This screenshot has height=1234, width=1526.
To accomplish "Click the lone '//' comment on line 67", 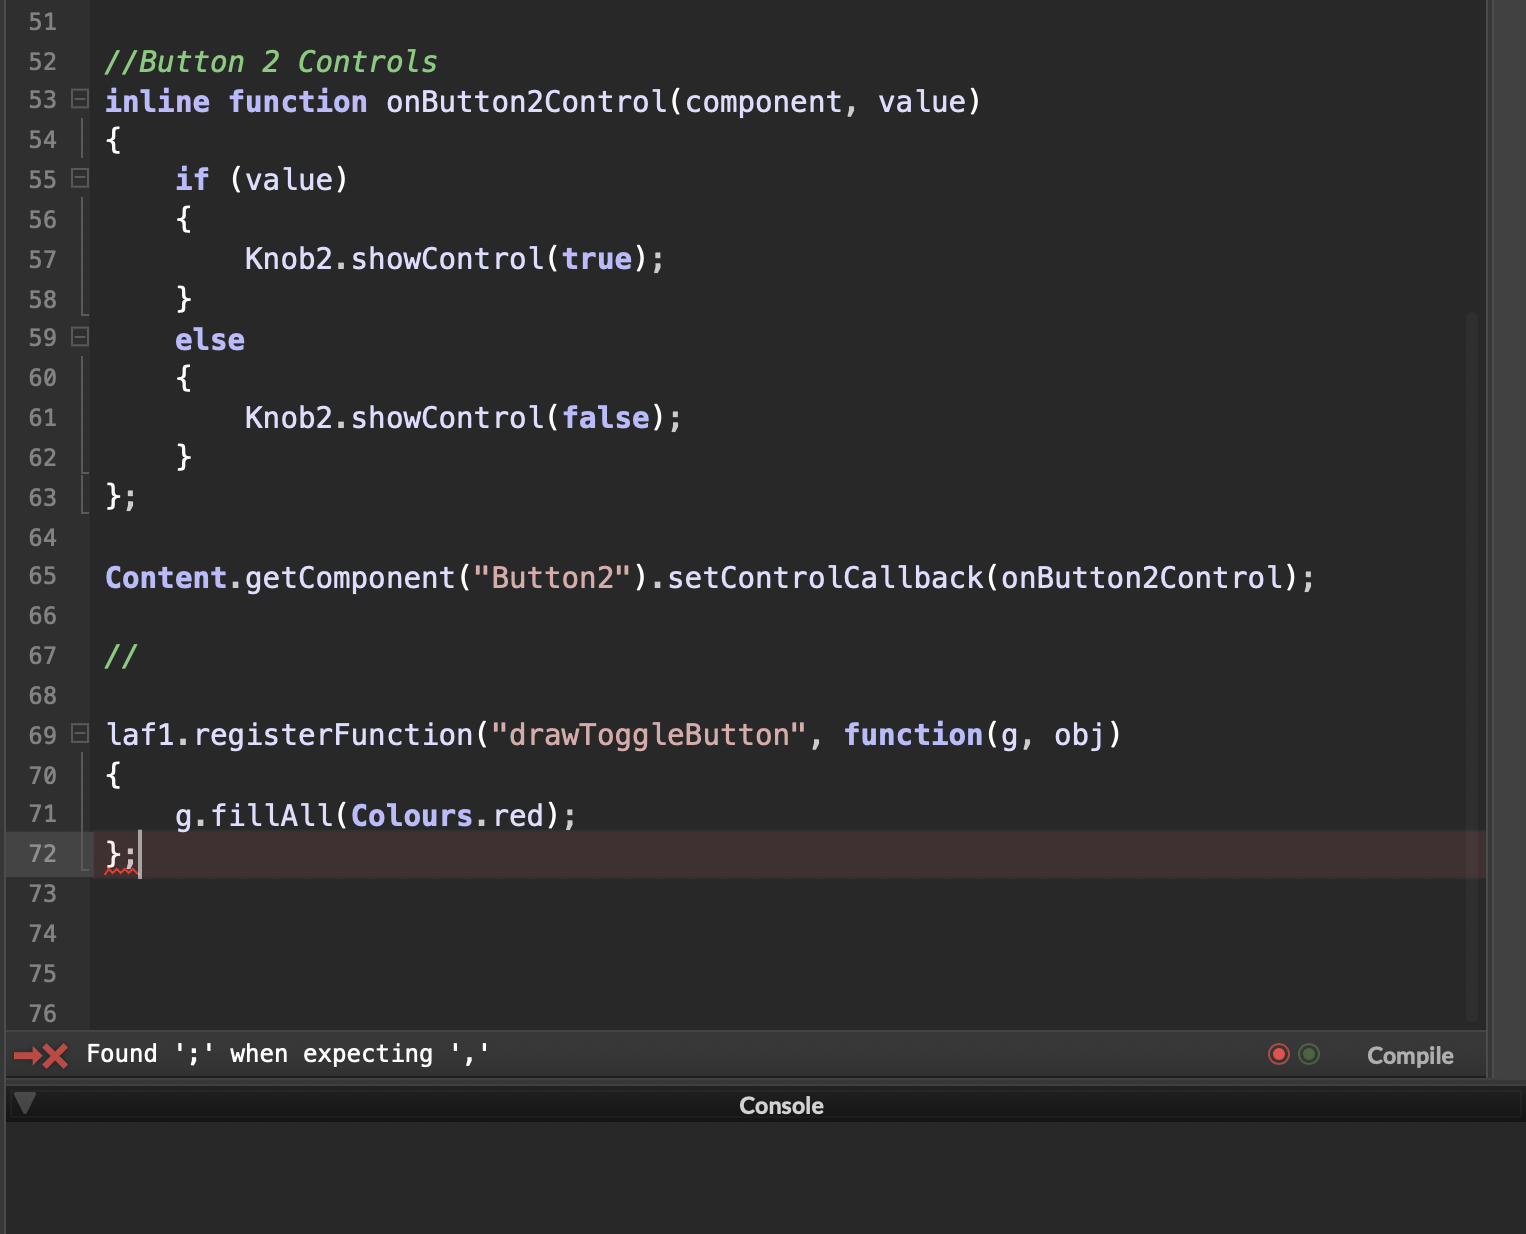I will (121, 656).
